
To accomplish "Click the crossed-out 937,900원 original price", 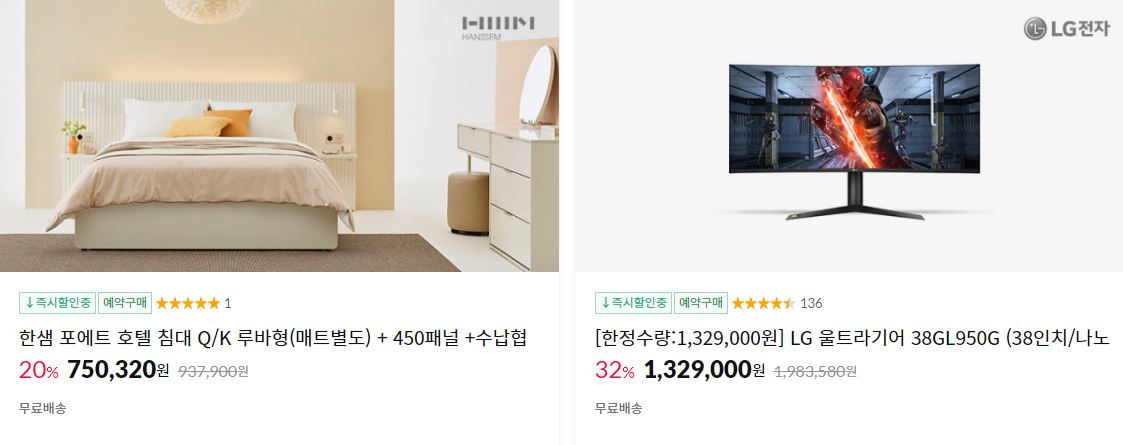I will tap(213, 371).
